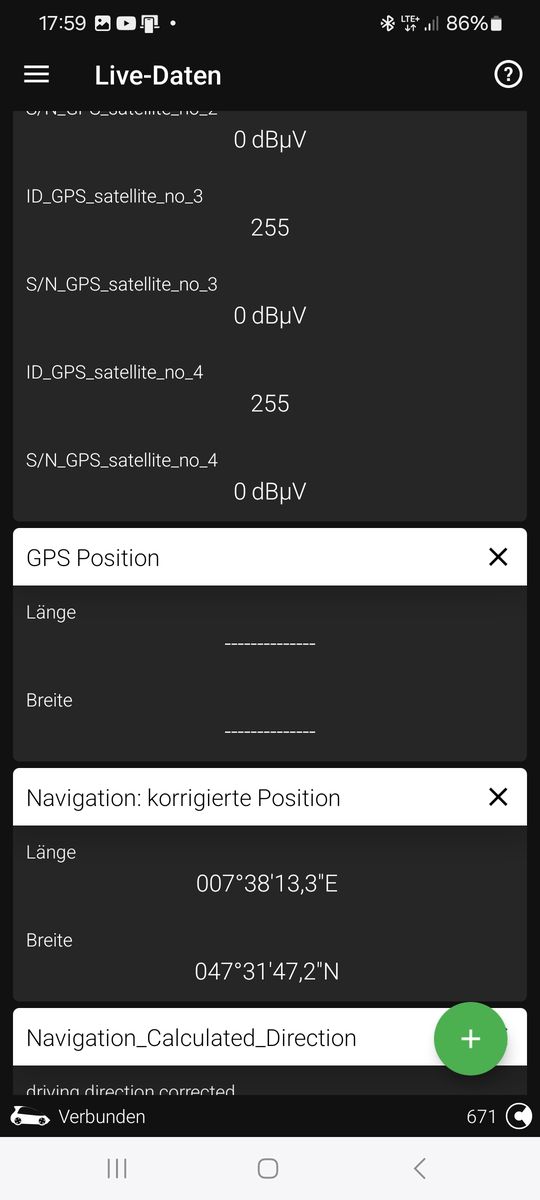Tap the circular icon next to 671

[519, 1116]
